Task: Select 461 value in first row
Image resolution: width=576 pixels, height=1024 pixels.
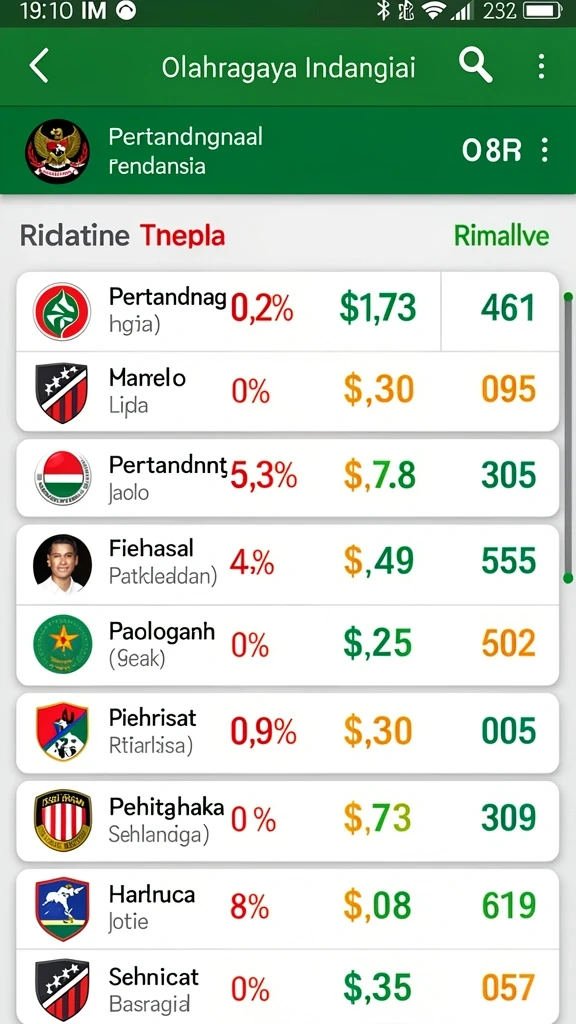Action: (508, 308)
